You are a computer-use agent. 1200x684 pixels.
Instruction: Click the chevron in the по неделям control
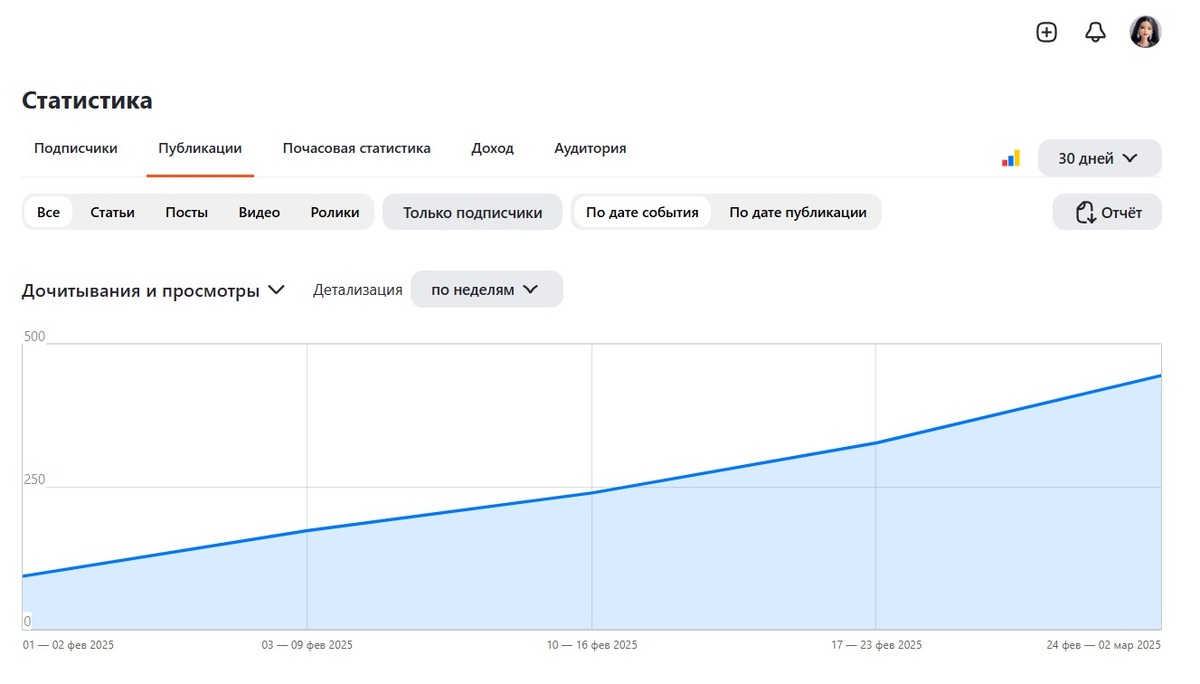coord(530,289)
